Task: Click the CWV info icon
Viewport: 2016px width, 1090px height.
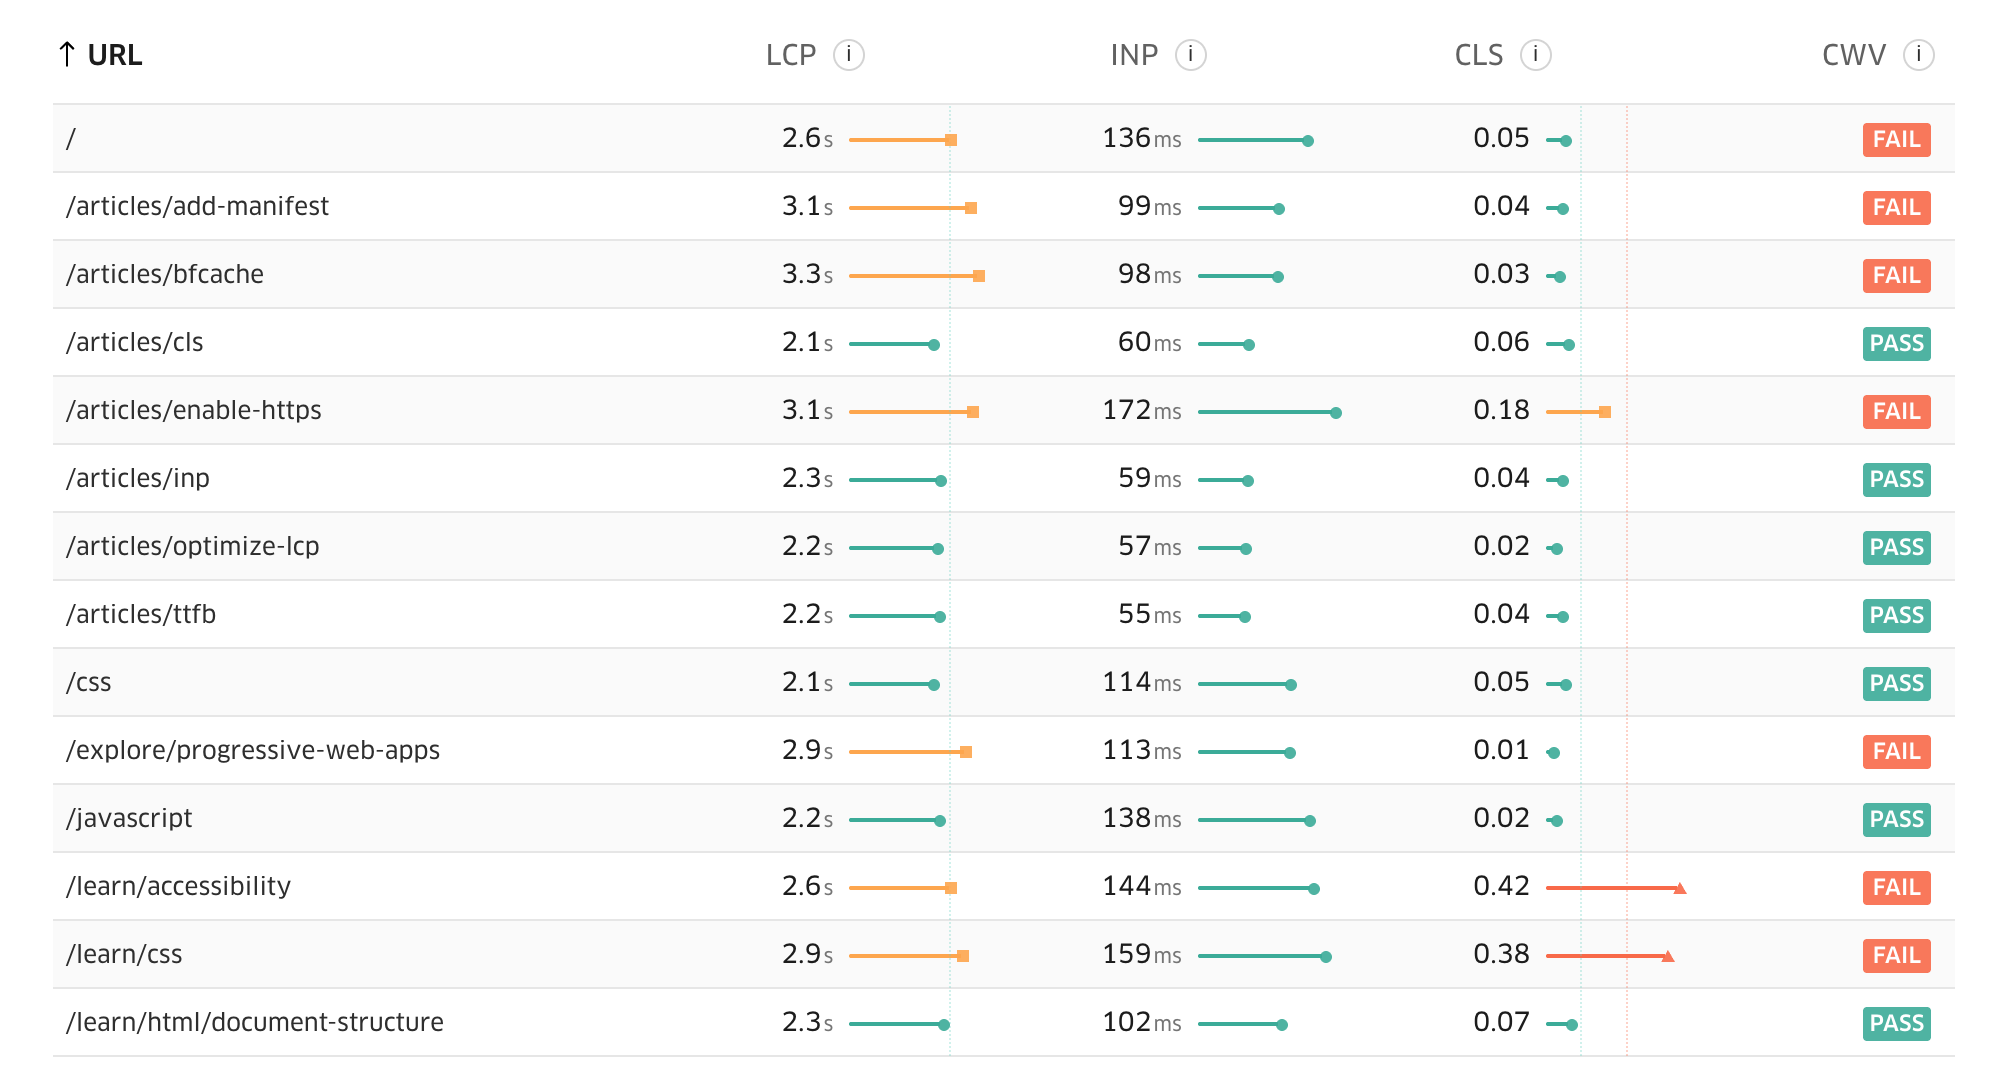Action: (x=1918, y=55)
